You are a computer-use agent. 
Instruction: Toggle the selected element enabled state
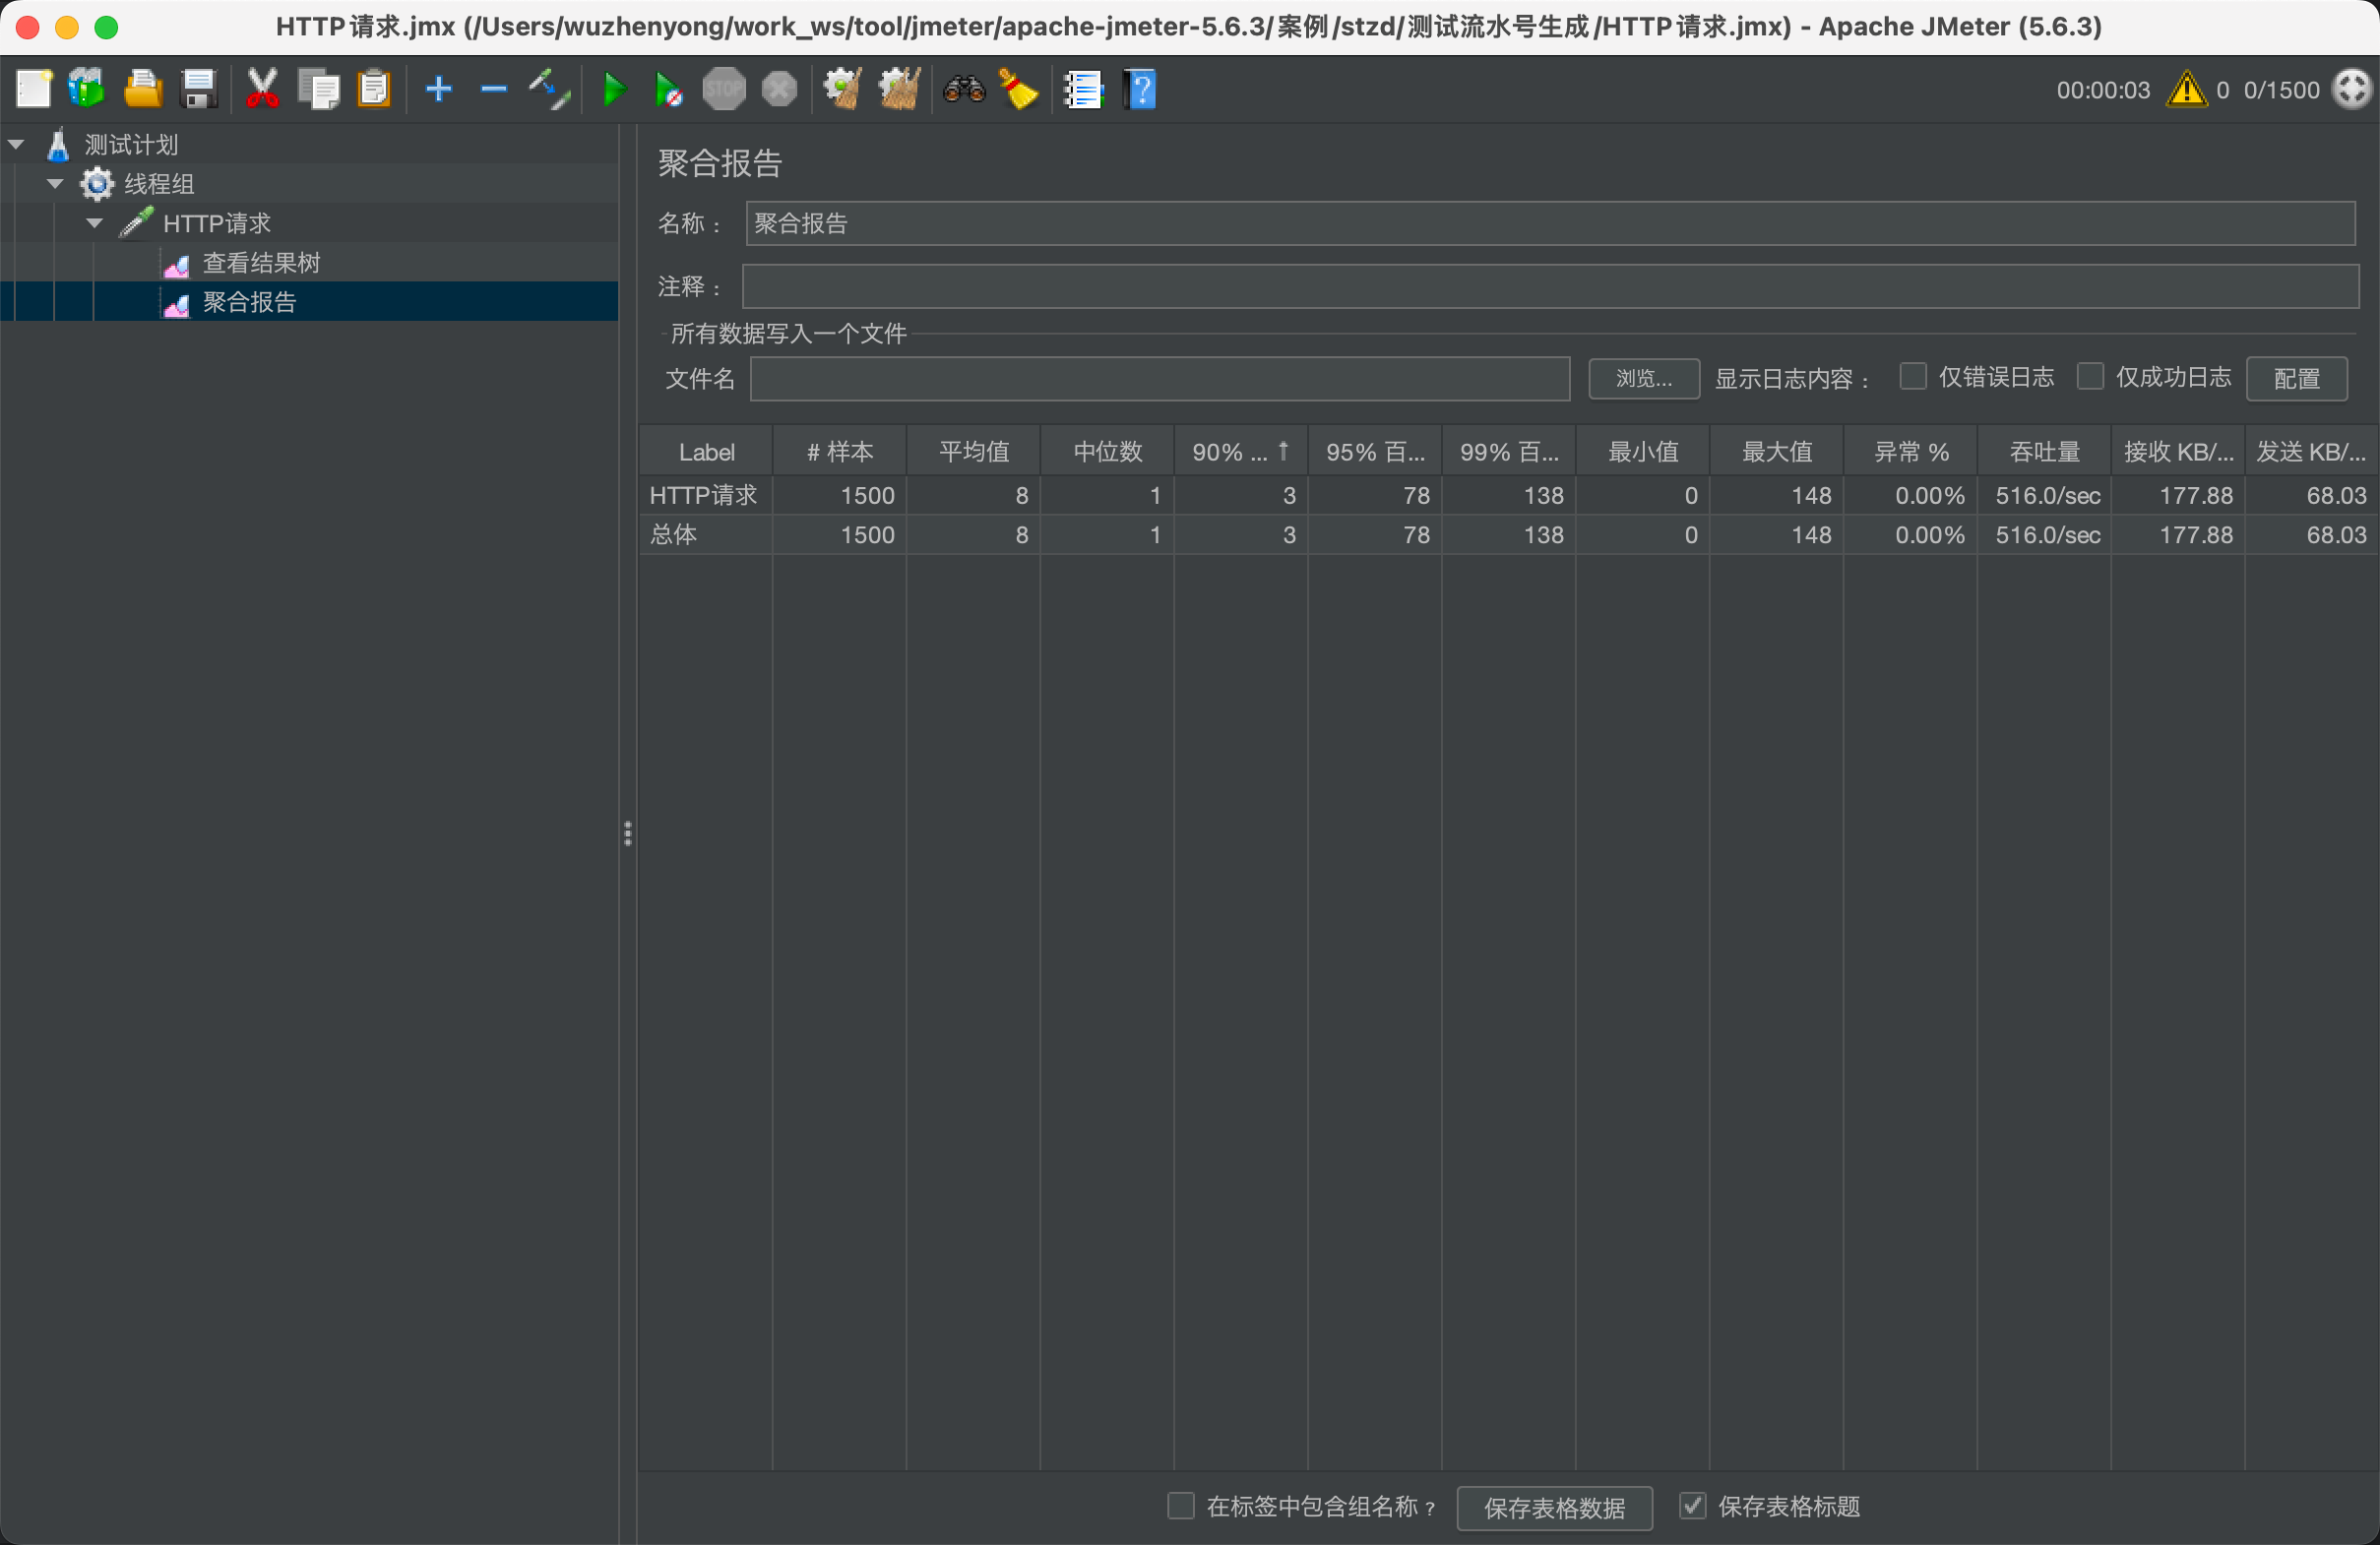tap(550, 89)
